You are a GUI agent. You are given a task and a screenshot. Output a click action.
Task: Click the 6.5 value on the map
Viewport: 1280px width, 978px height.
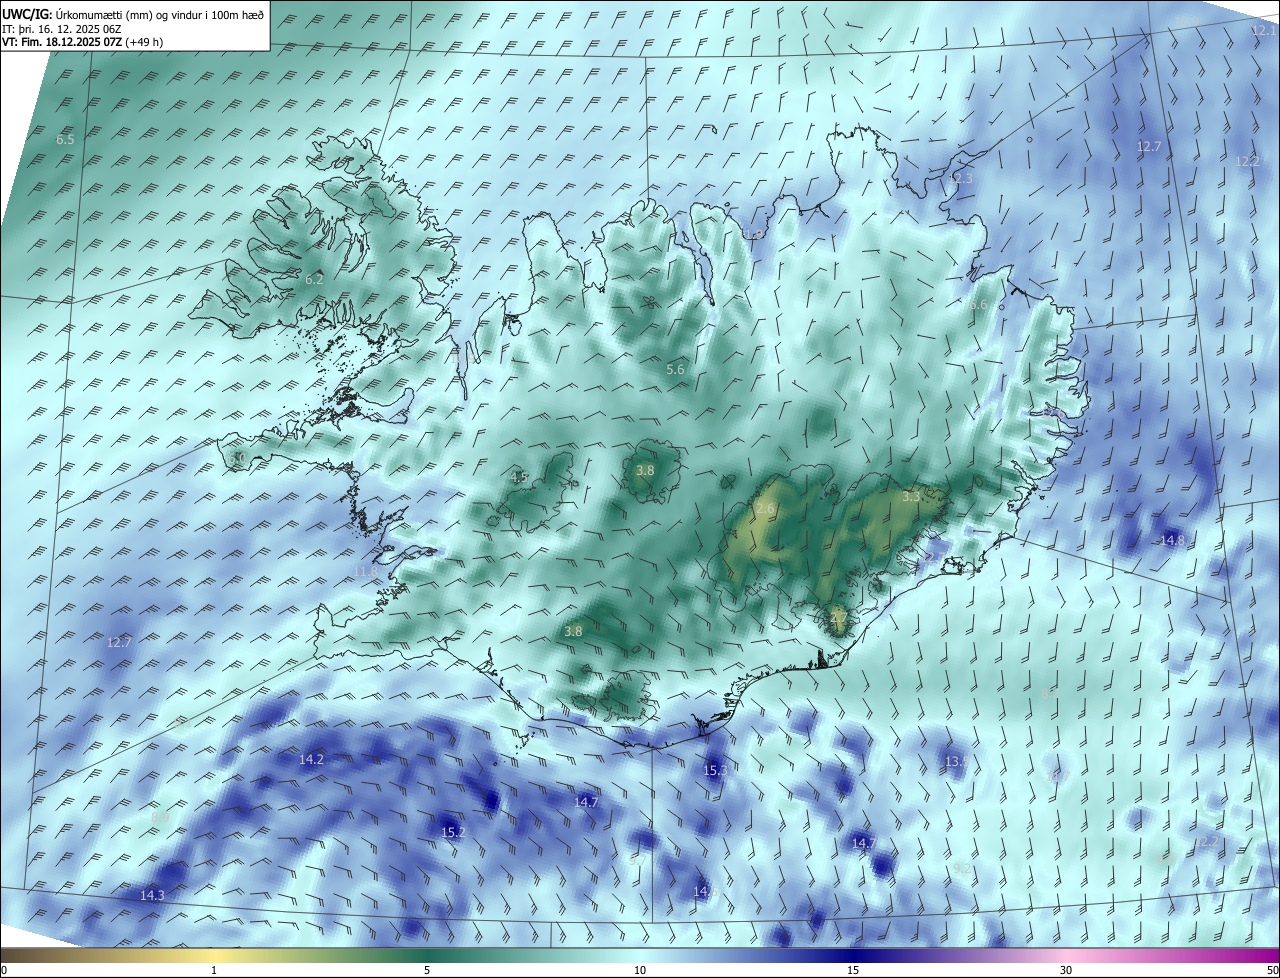coord(65,140)
